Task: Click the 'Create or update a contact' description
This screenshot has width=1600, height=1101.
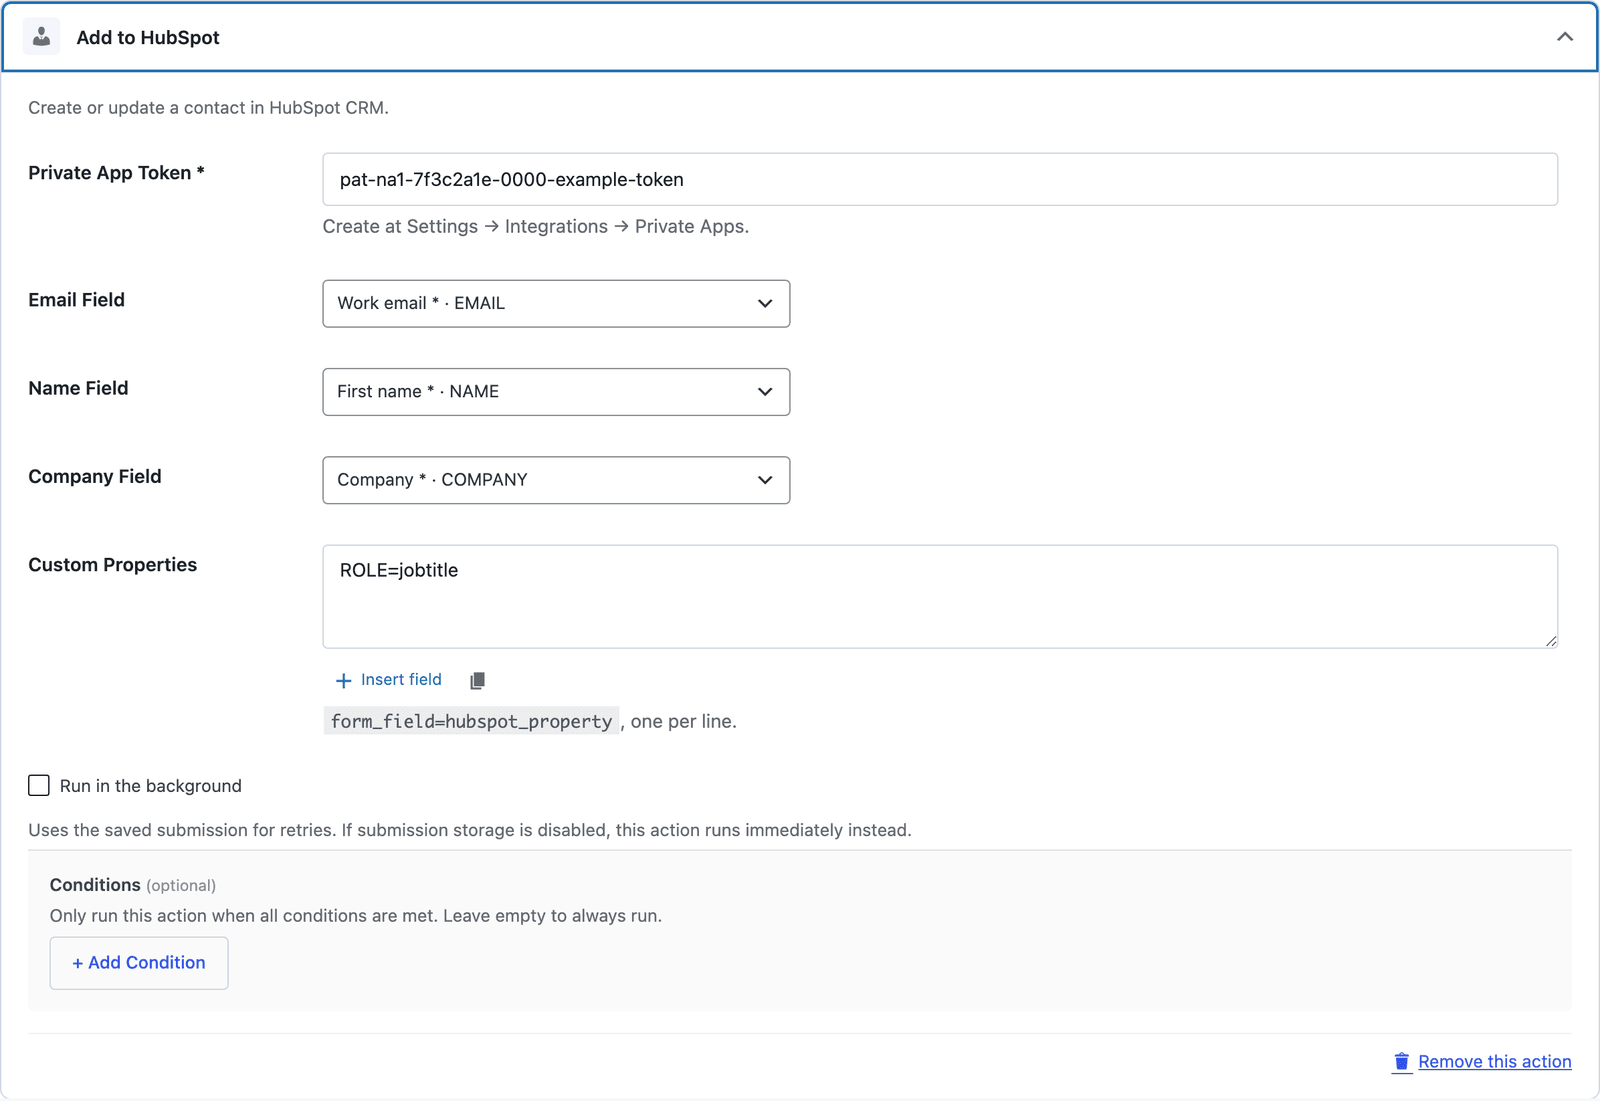Action: [208, 108]
